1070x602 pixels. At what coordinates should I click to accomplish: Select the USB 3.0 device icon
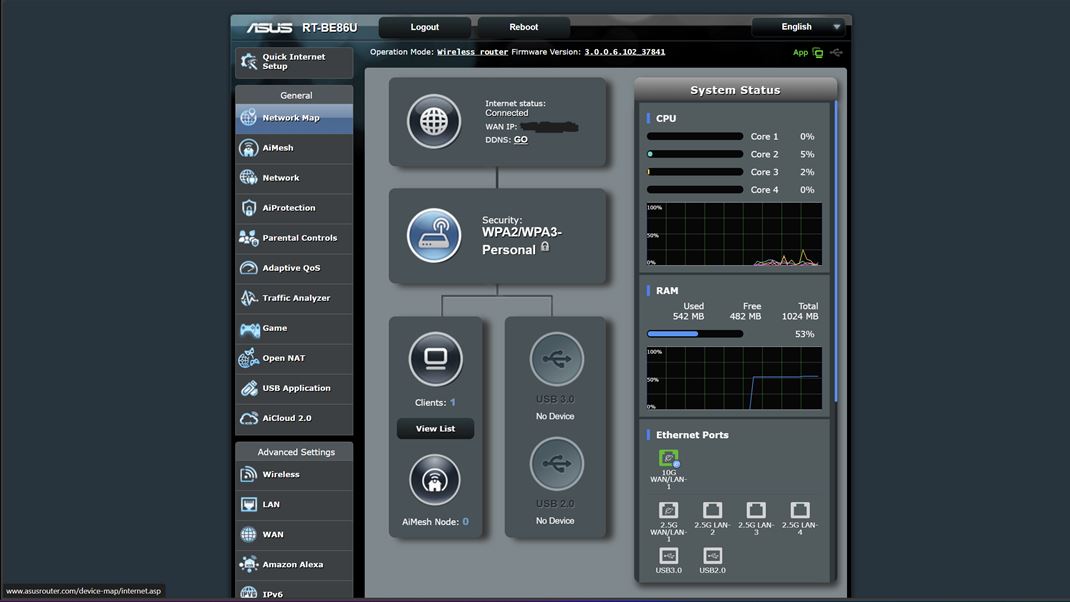556,359
